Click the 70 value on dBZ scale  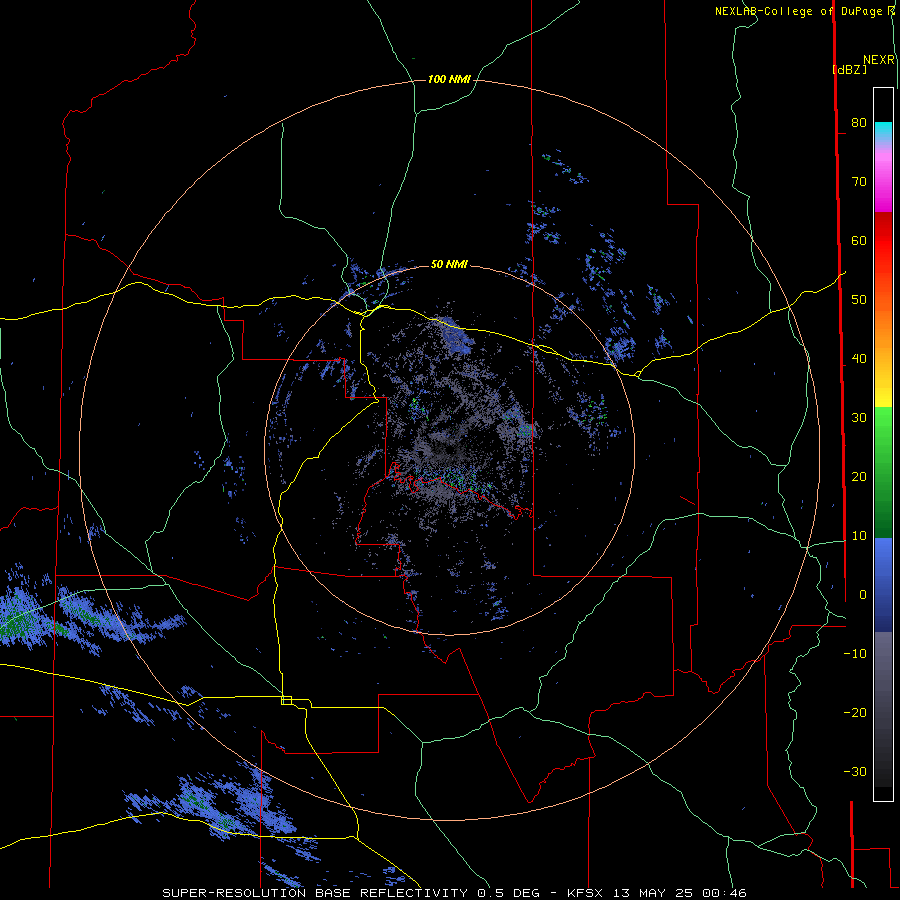click(859, 182)
